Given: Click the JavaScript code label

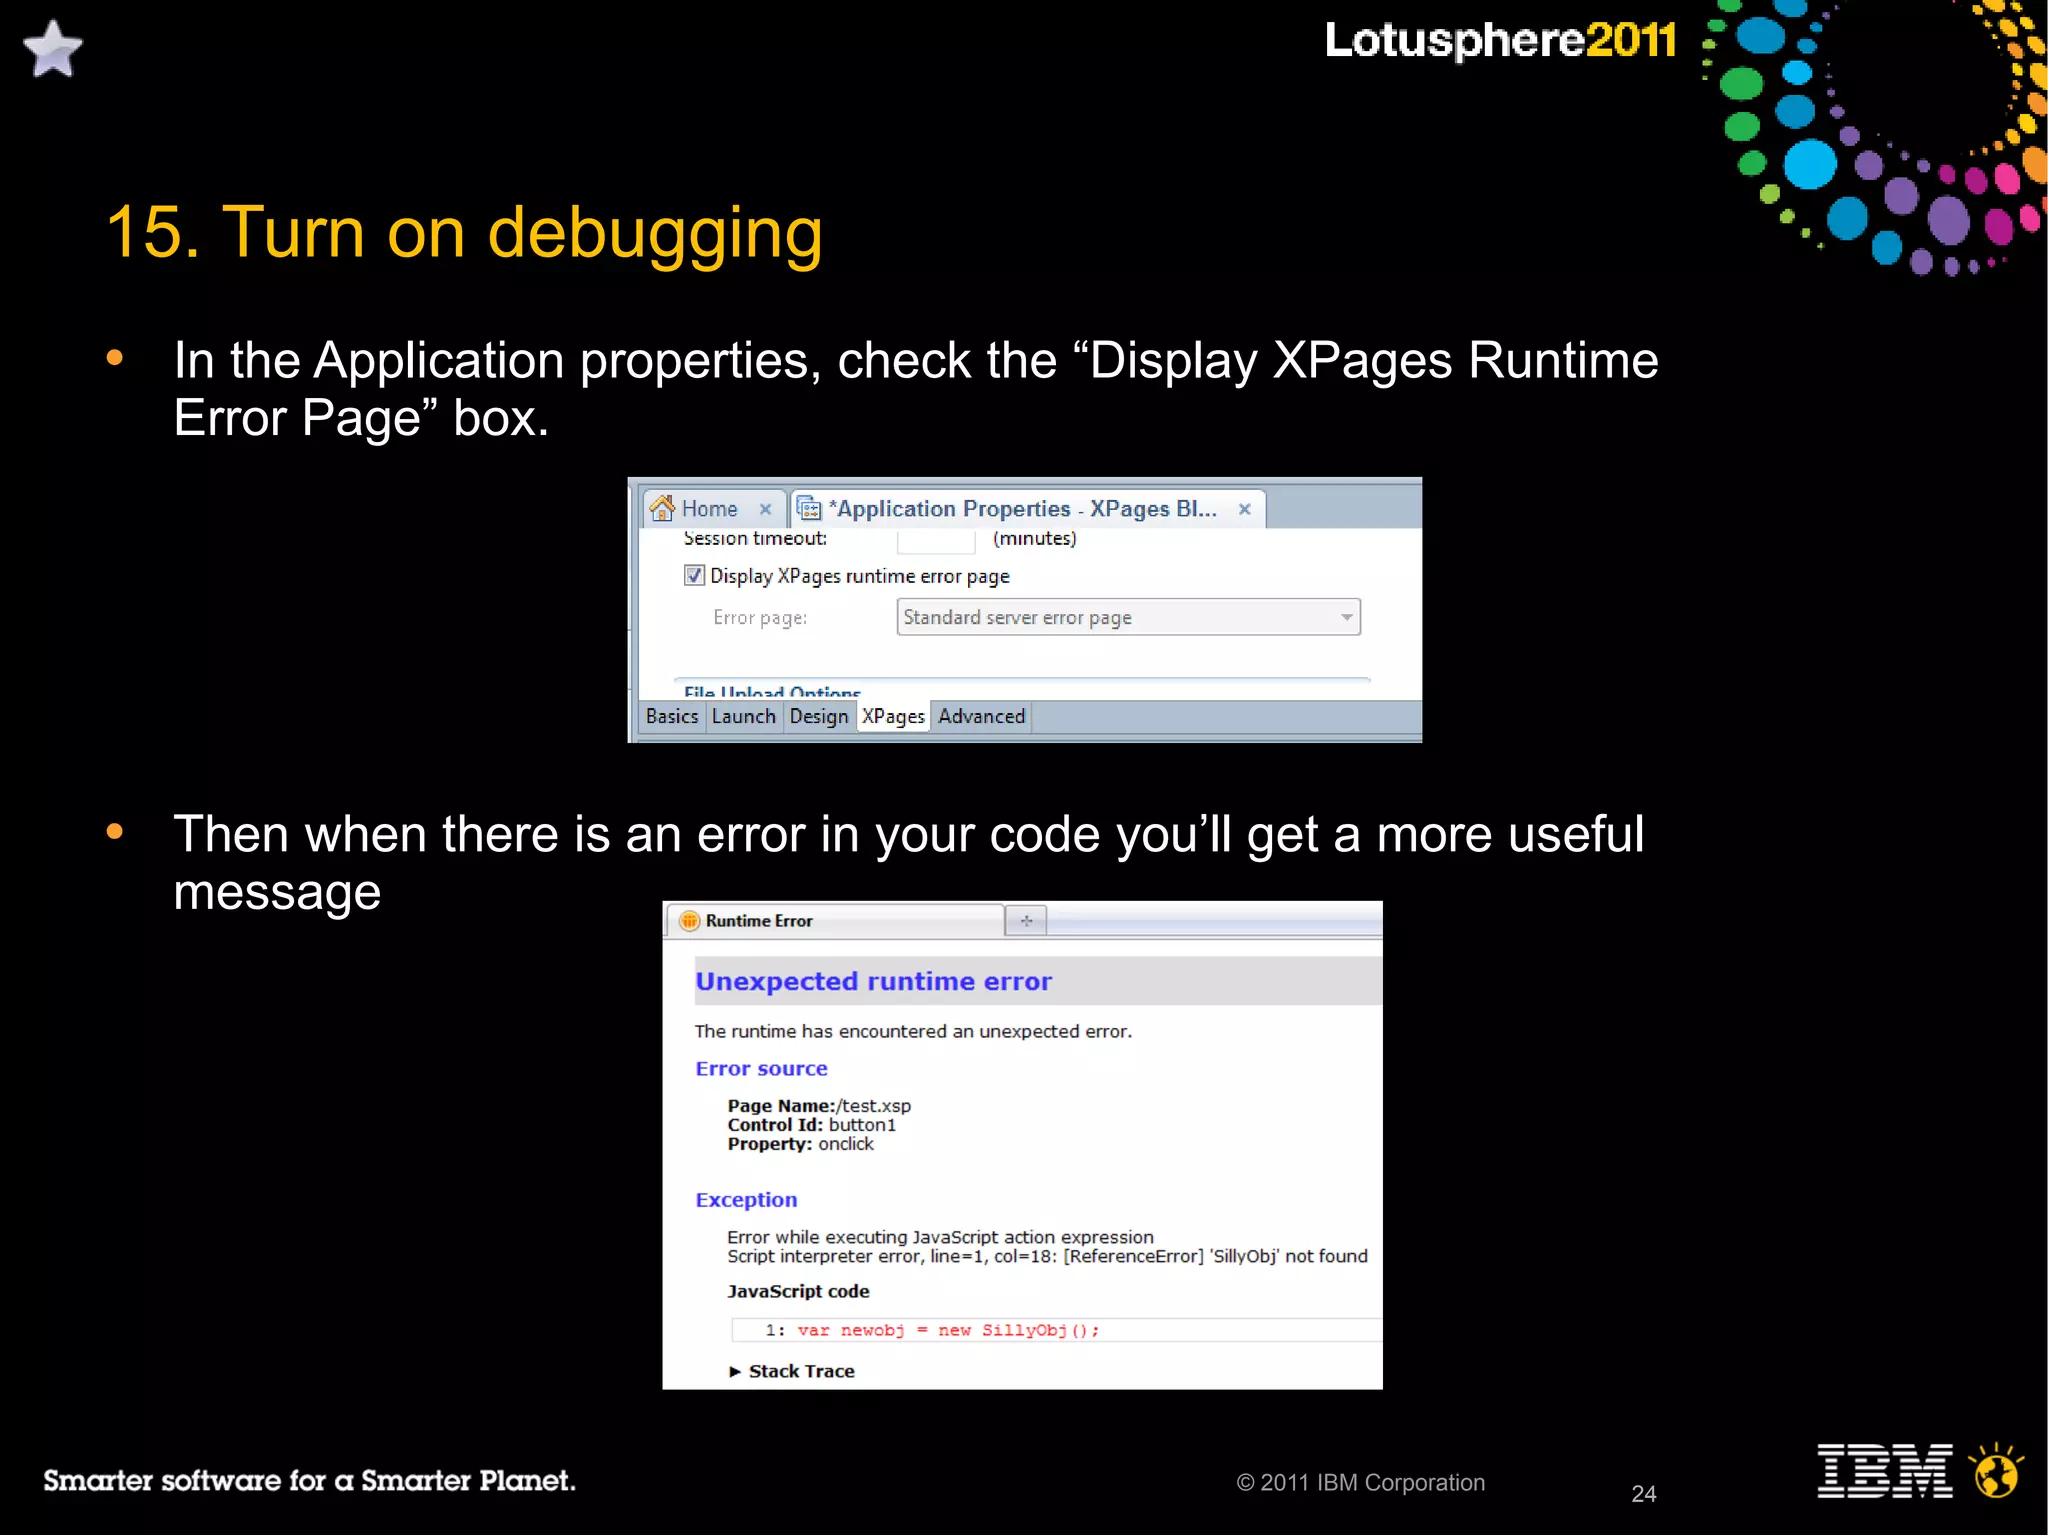Looking at the screenshot, I should [x=798, y=1291].
